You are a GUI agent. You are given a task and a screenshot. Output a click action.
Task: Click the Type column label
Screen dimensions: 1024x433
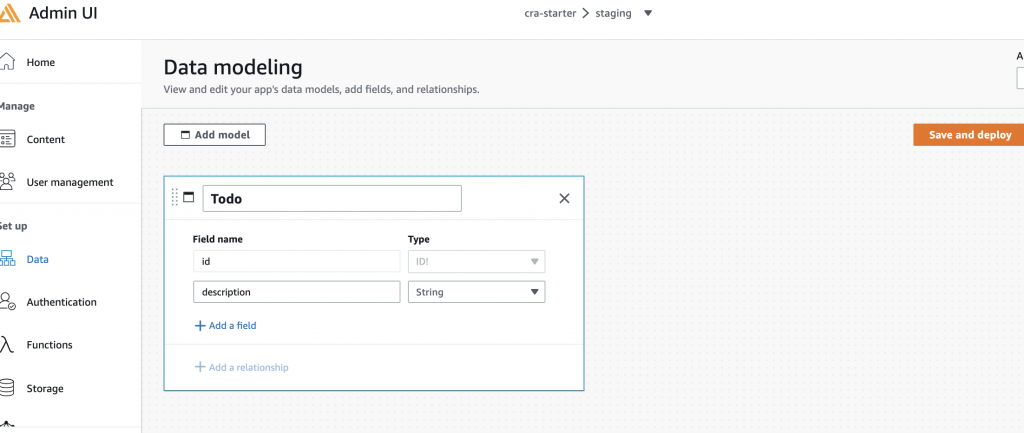click(x=419, y=239)
